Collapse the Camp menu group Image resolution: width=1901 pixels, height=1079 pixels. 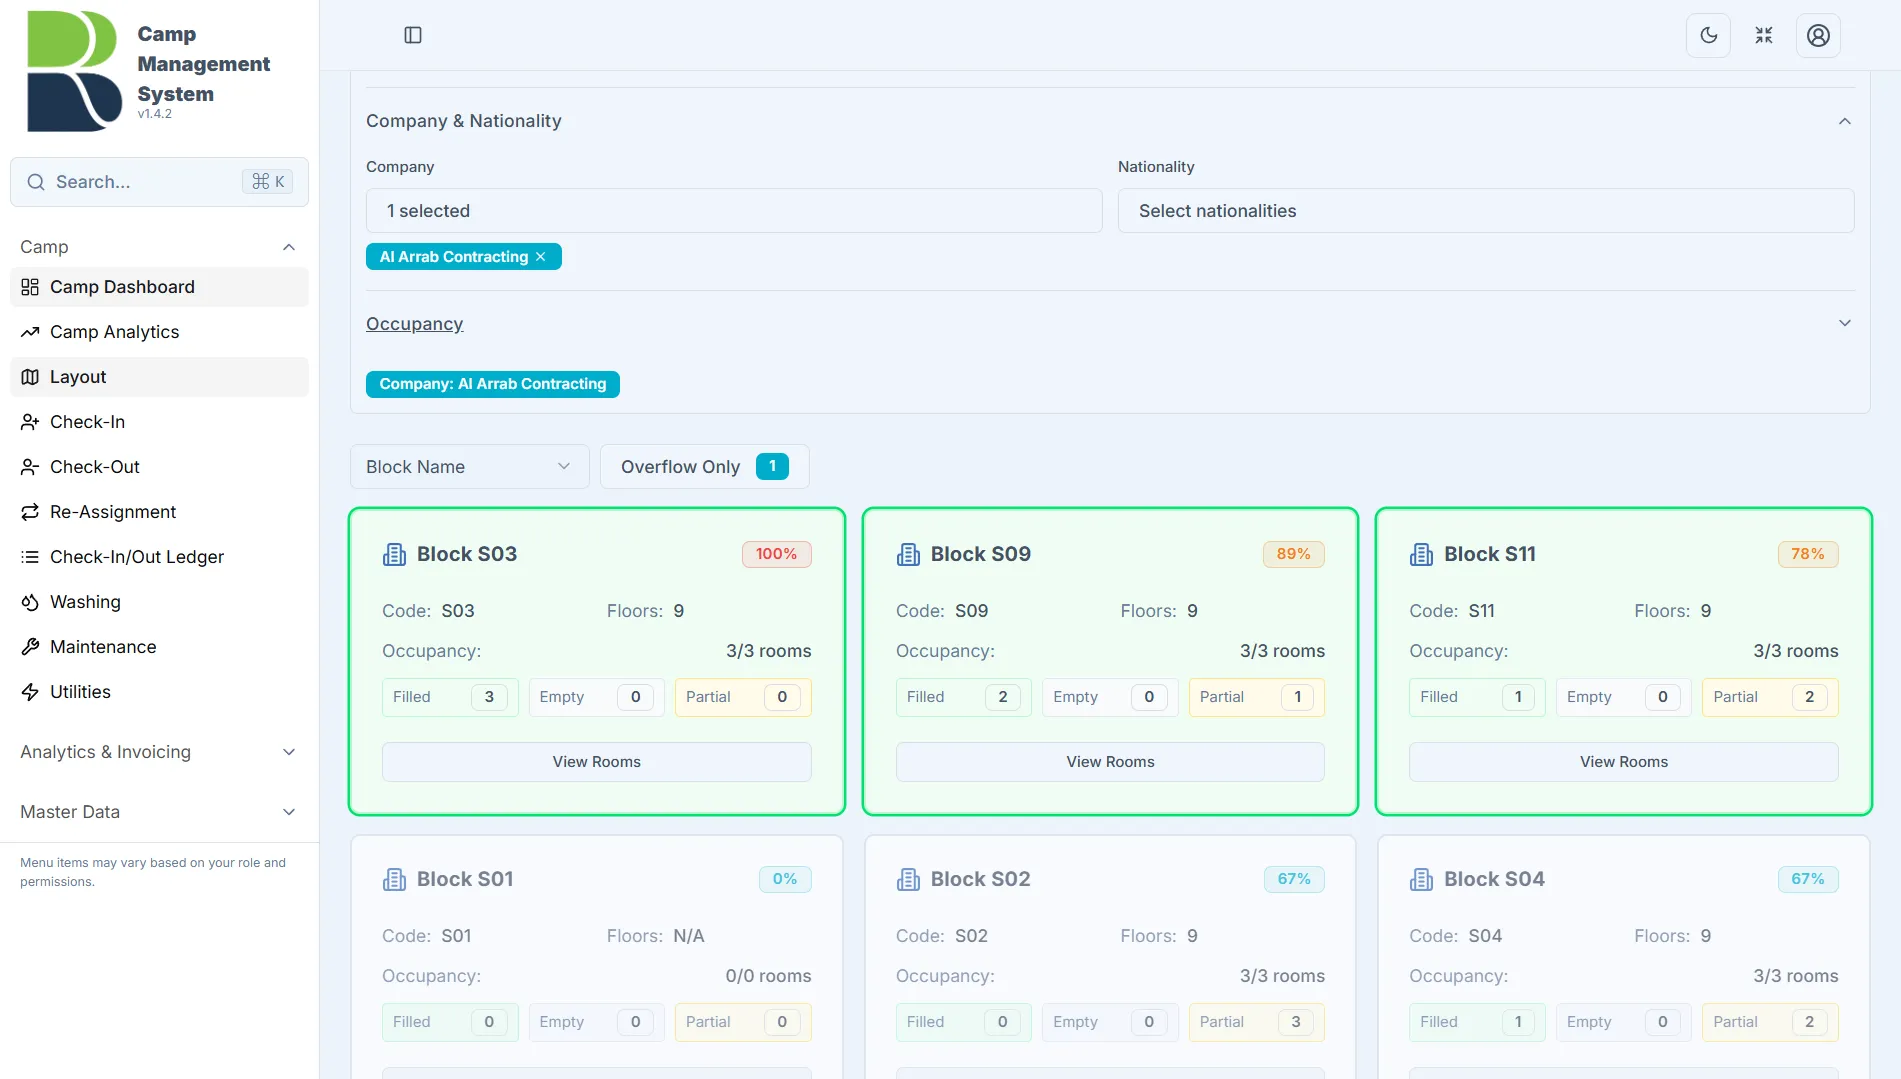point(159,247)
